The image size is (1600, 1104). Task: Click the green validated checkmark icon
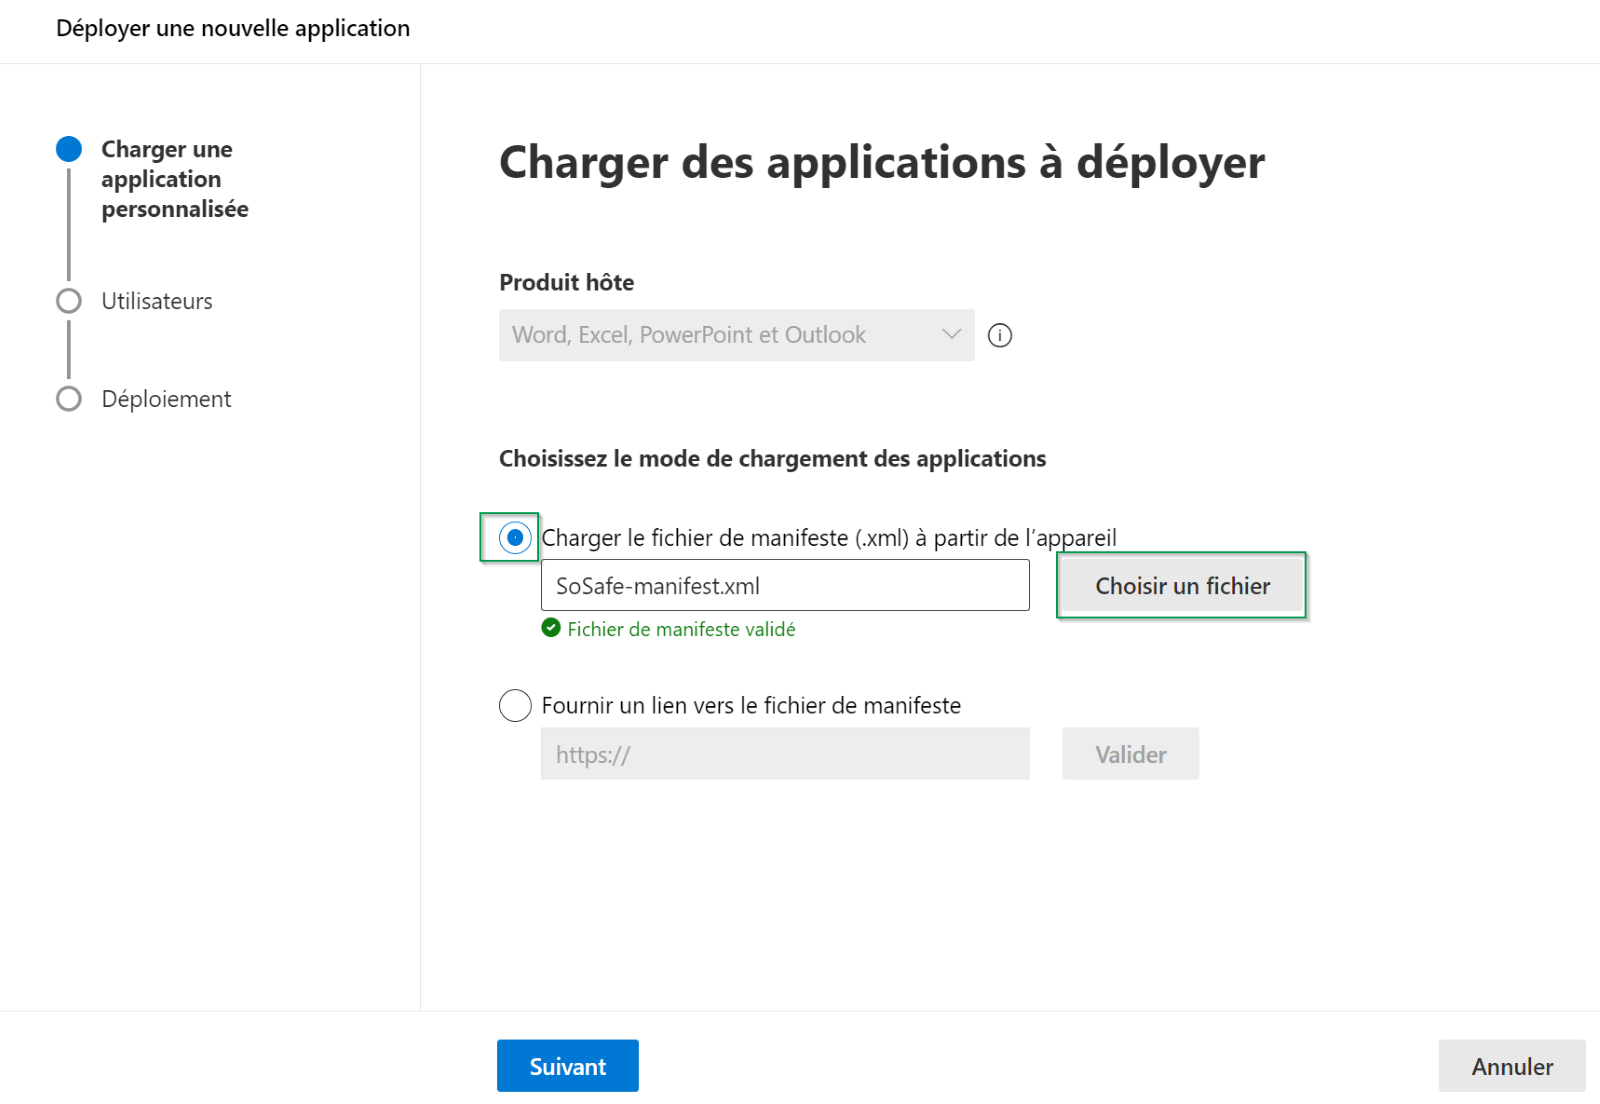(551, 628)
